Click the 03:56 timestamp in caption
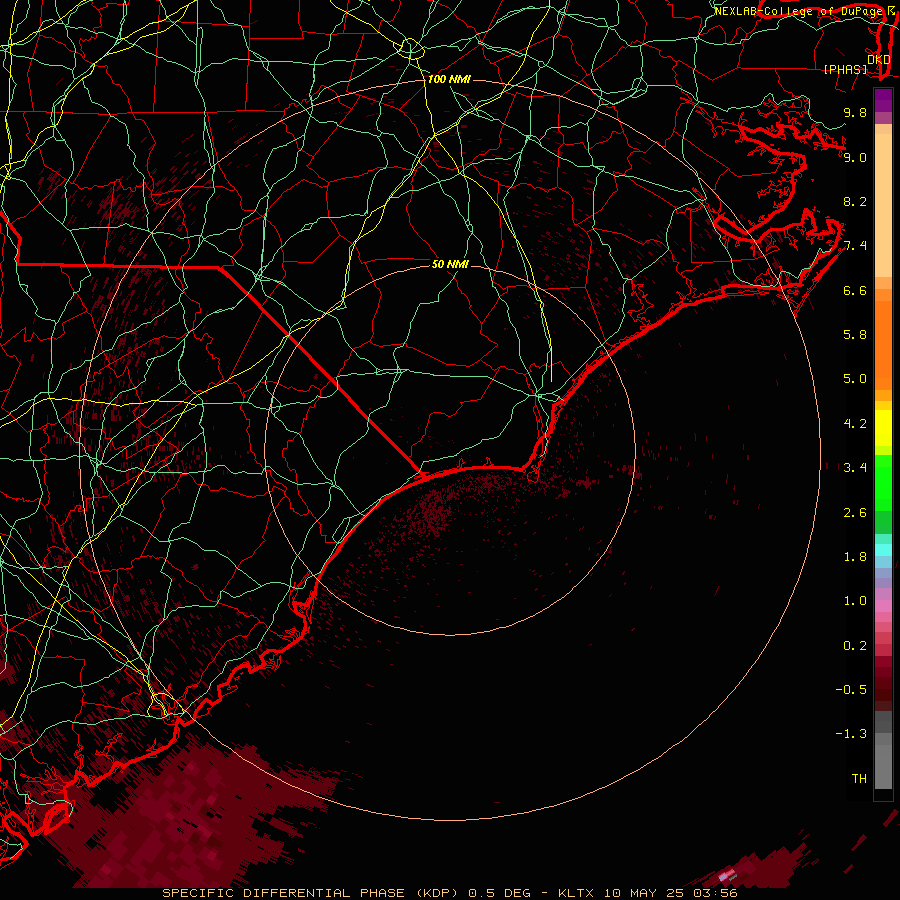 pos(716,893)
